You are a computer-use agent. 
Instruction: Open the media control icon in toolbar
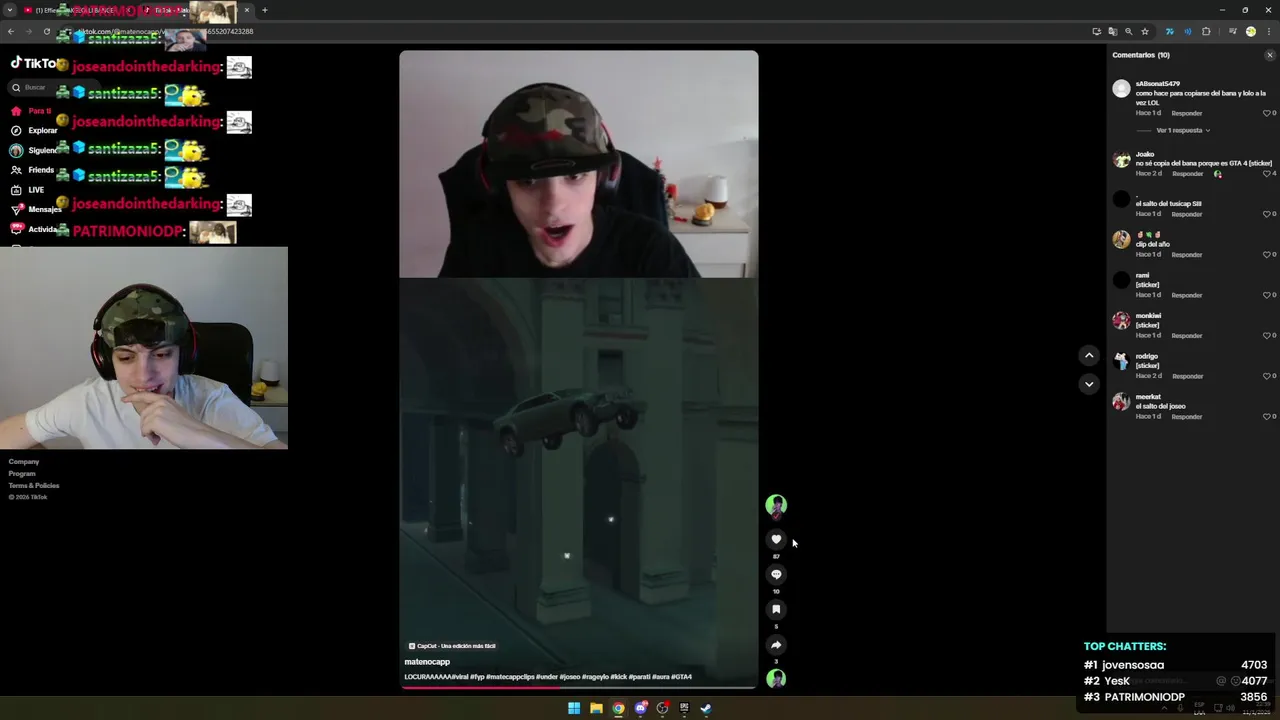[1232, 31]
